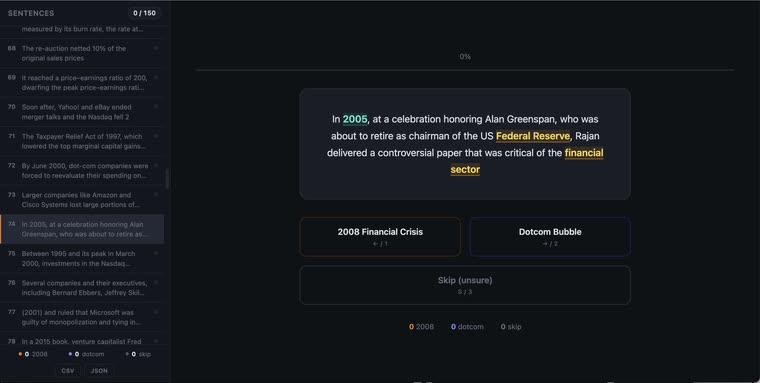The height and width of the screenshot is (383, 760).
Task: Export labels with the CSV button
Action: point(68,371)
